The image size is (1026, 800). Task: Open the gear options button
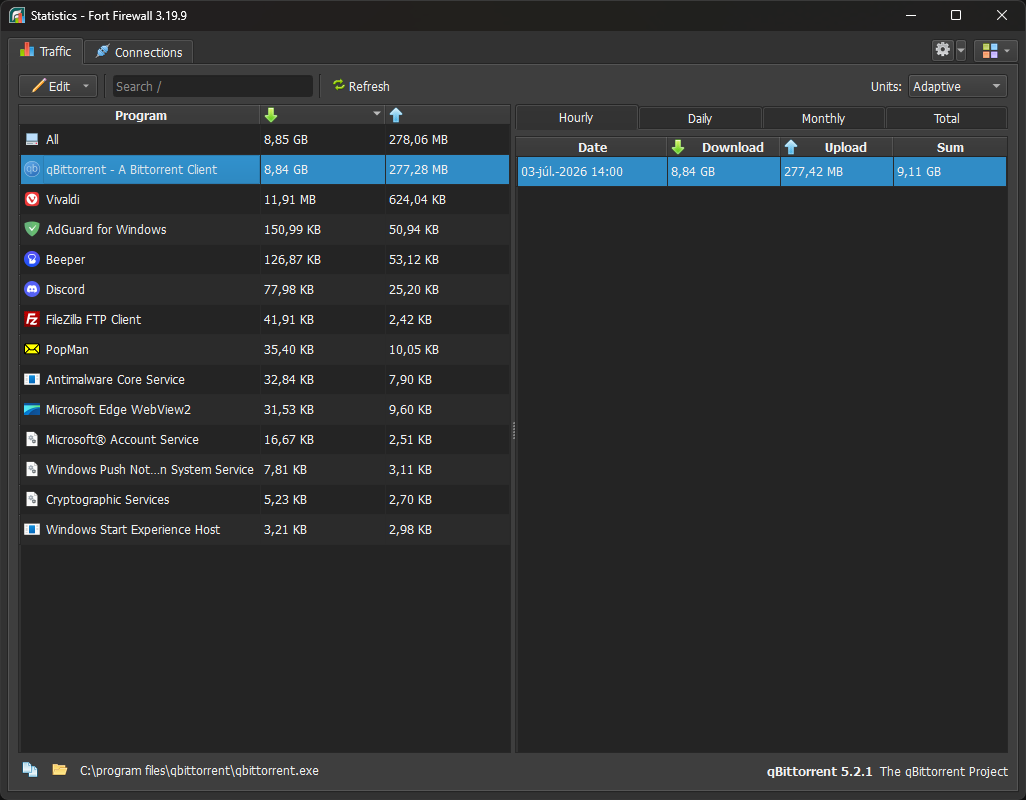tap(942, 50)
